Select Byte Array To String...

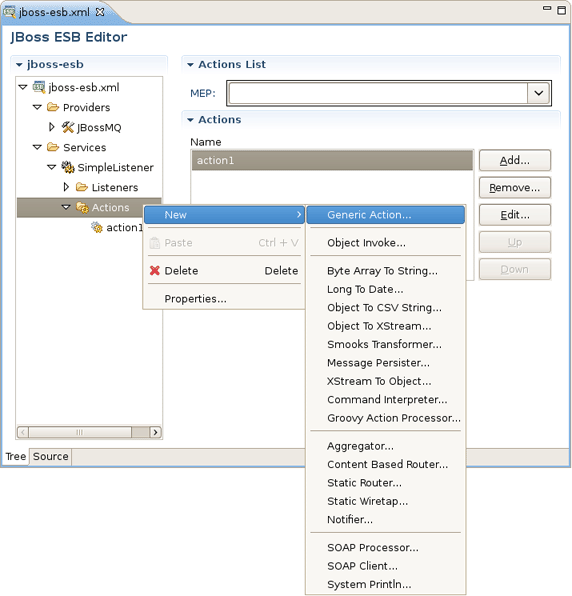click(x=385, y=271)
